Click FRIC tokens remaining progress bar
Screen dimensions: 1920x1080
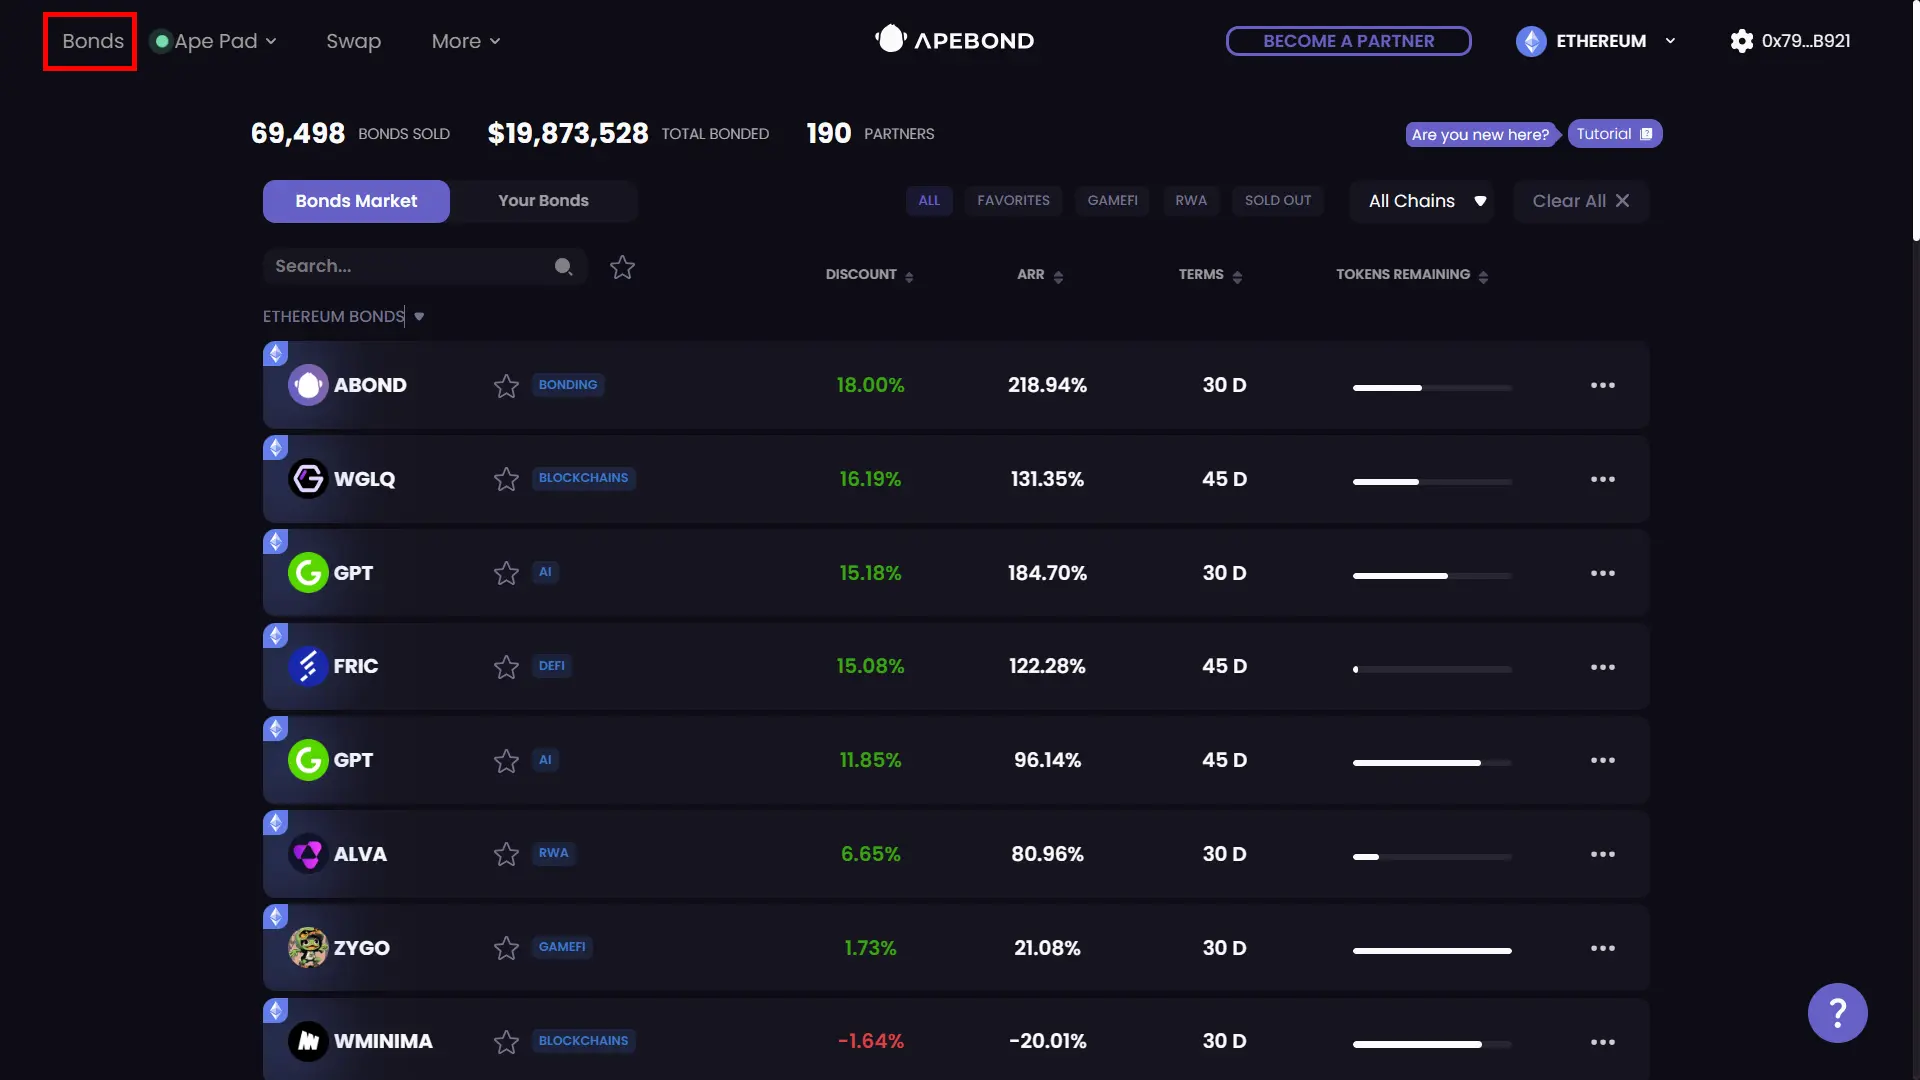1432,669
